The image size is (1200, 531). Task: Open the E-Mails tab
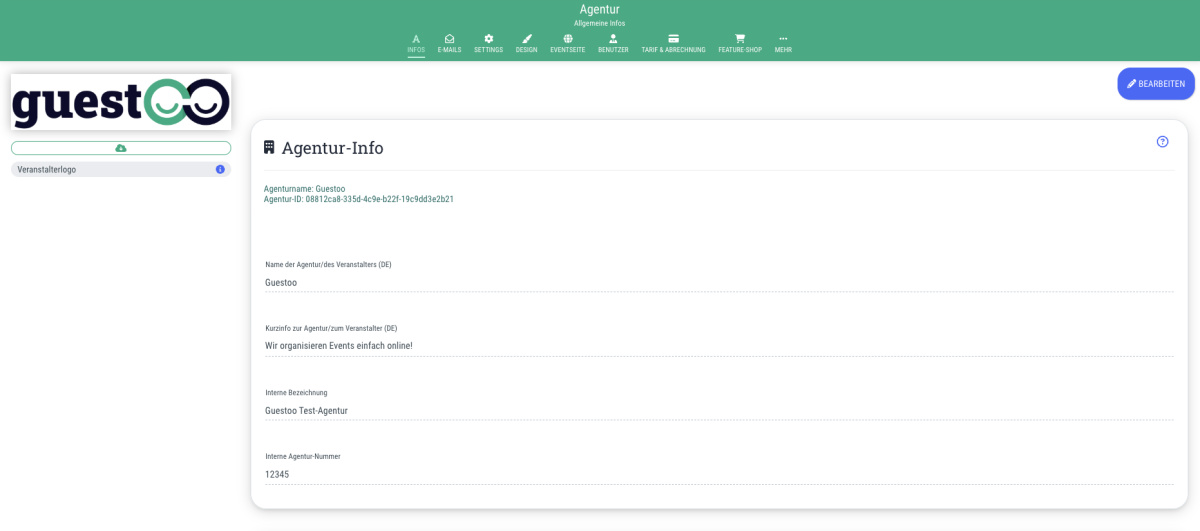click(449, 44)
